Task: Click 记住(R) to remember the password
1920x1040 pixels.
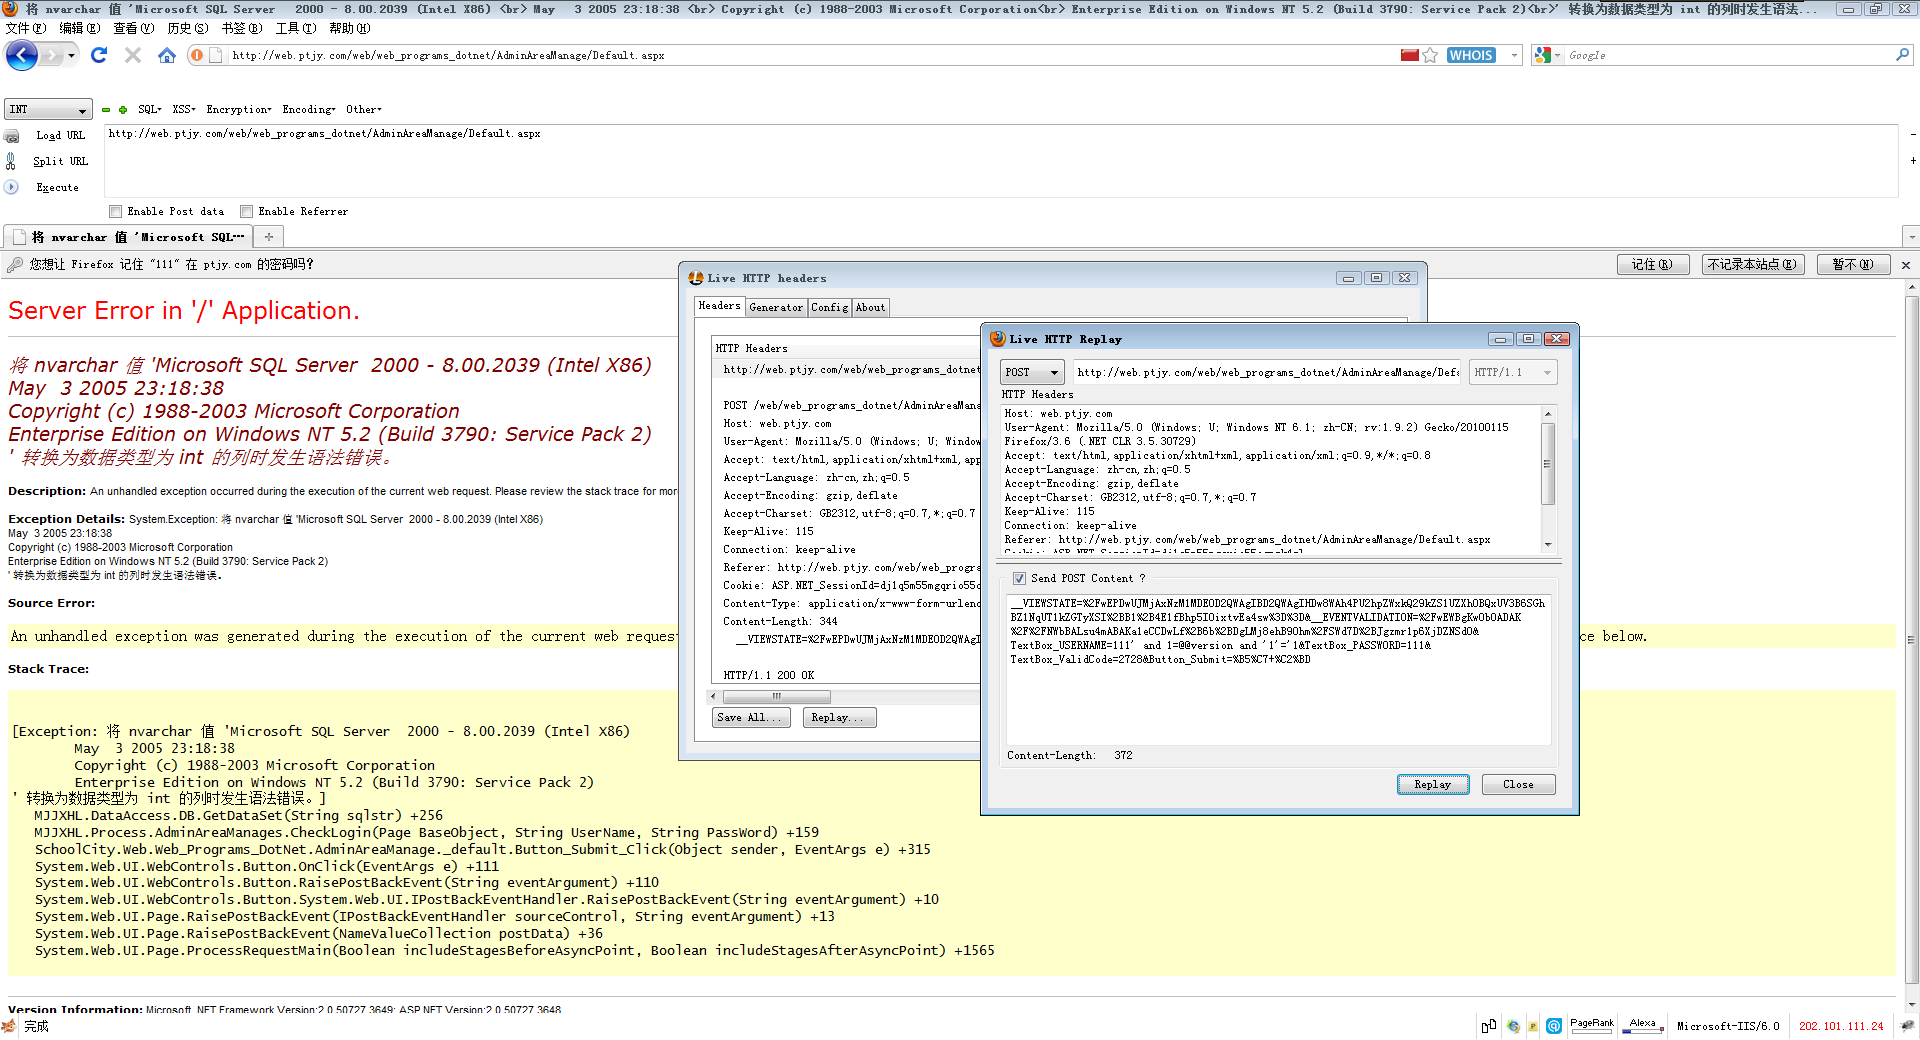Action: point(1652,264)
